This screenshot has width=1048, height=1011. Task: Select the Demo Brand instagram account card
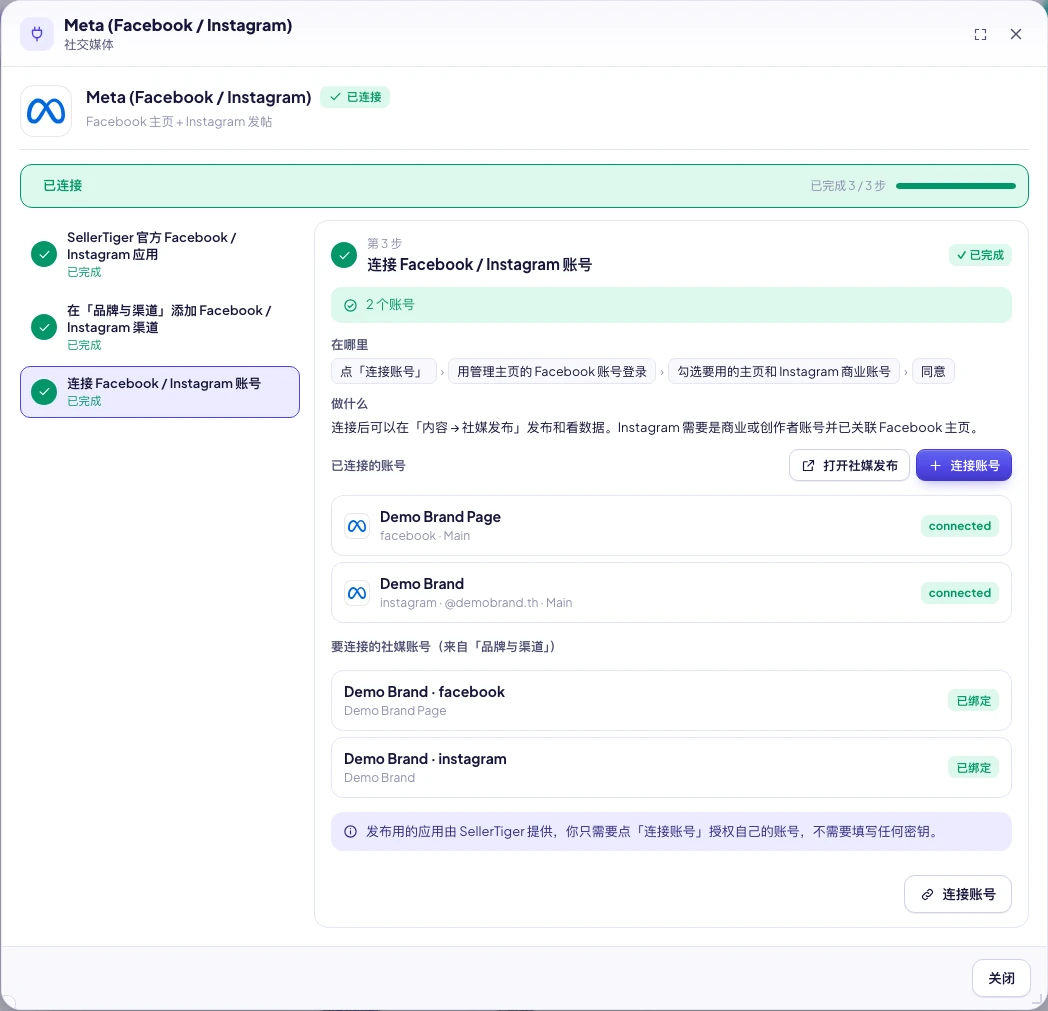click(671, 593)
